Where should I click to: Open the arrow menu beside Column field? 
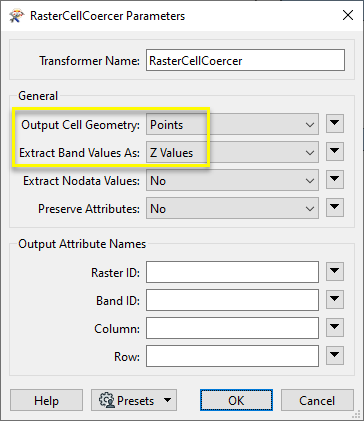coord(335,327)
